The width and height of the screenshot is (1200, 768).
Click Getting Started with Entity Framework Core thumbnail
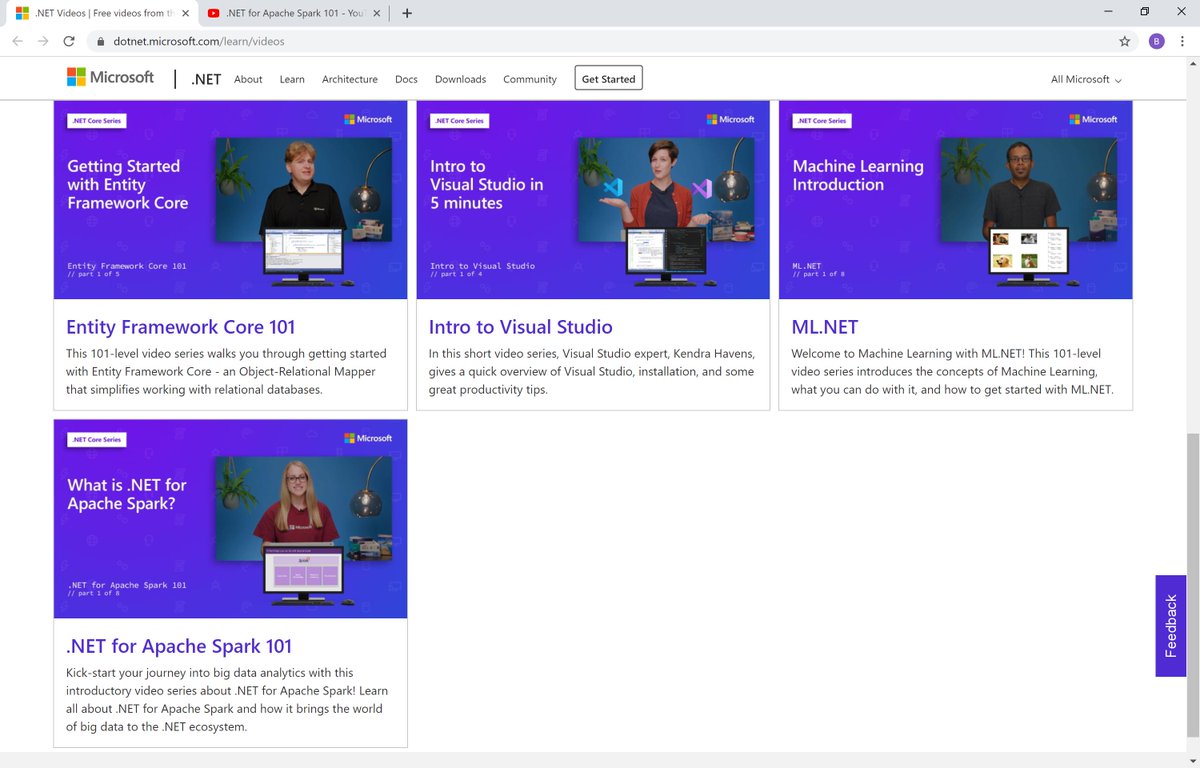tap(230, 199)
